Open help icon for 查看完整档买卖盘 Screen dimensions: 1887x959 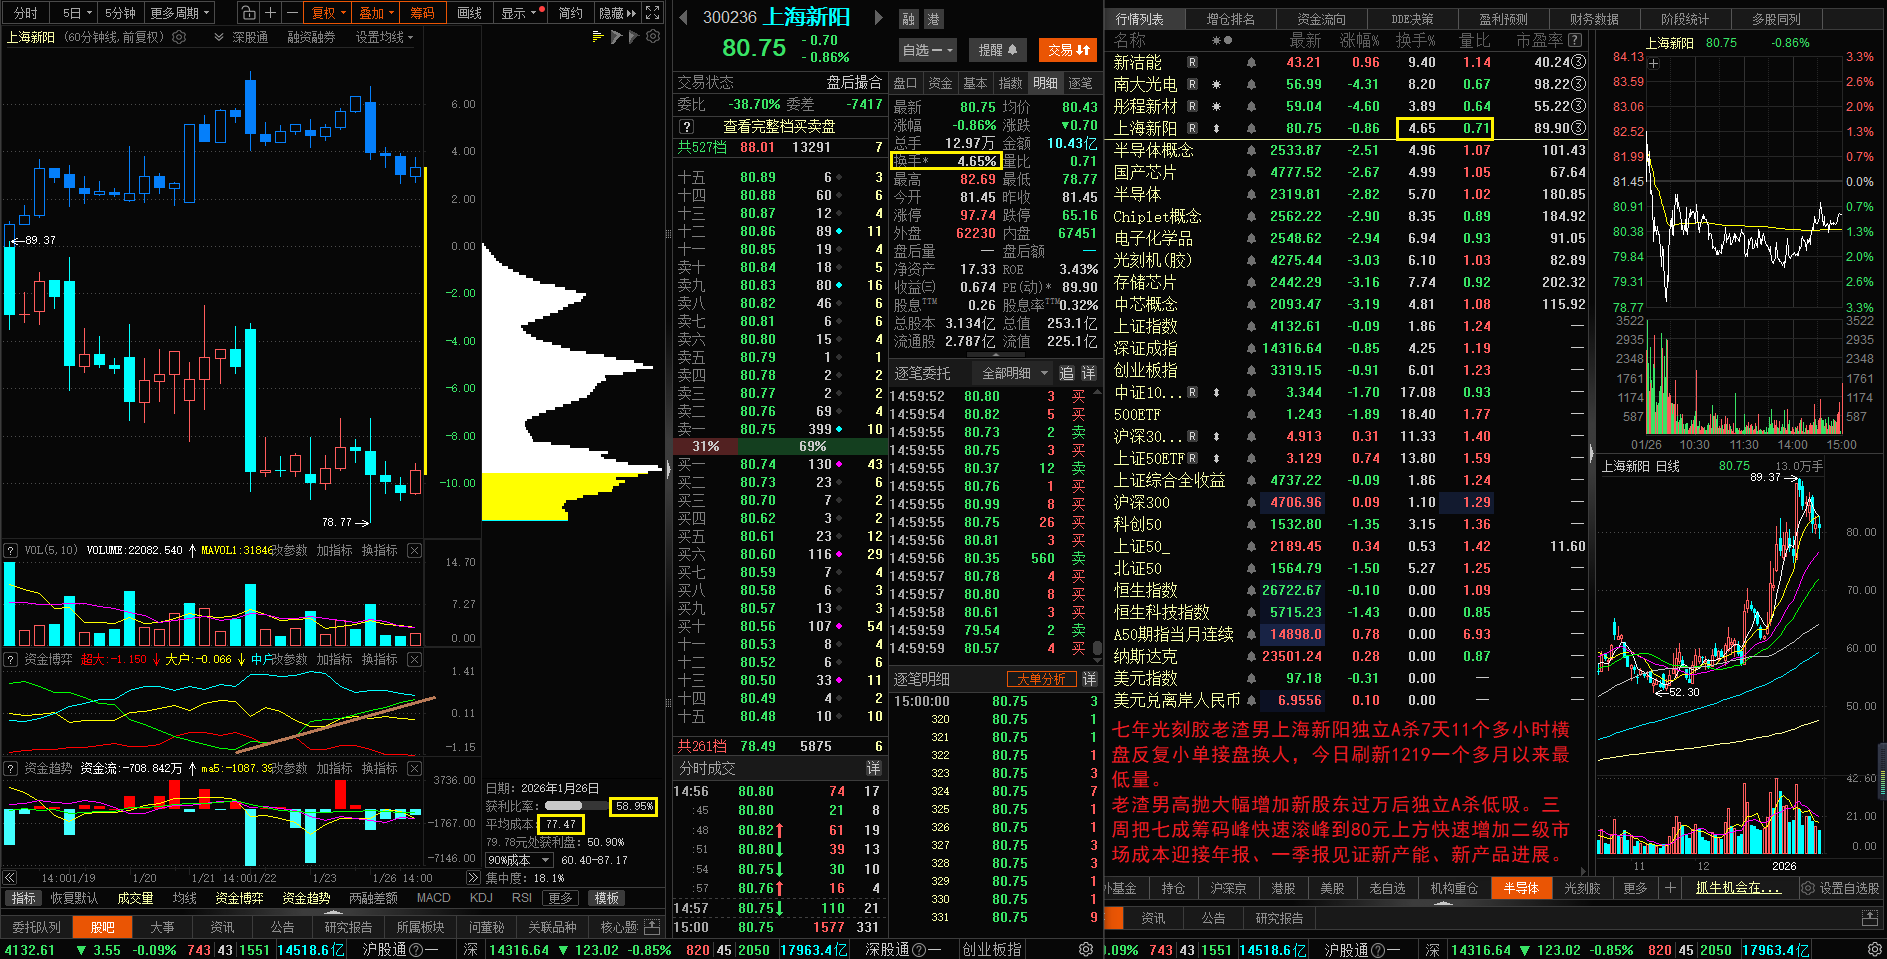686,127
